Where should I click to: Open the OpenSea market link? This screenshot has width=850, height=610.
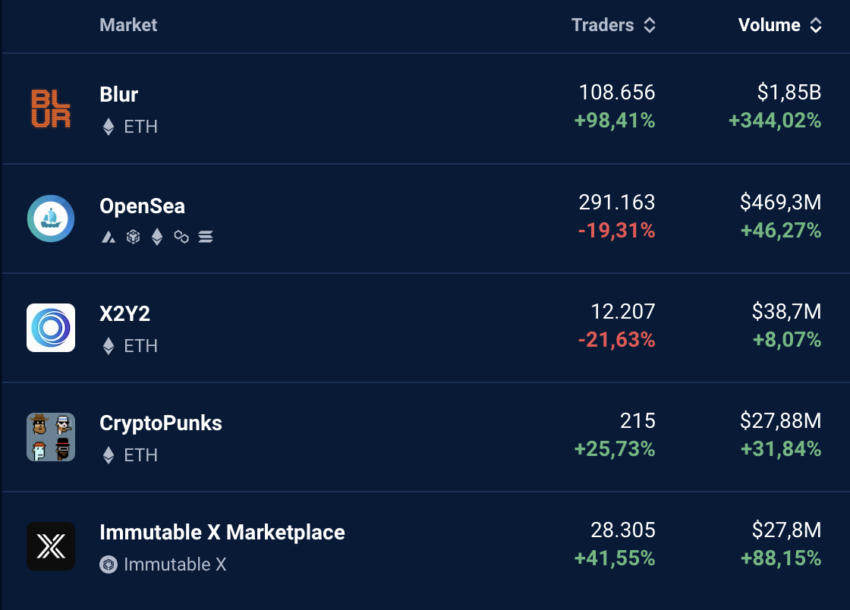coord(142,206)
